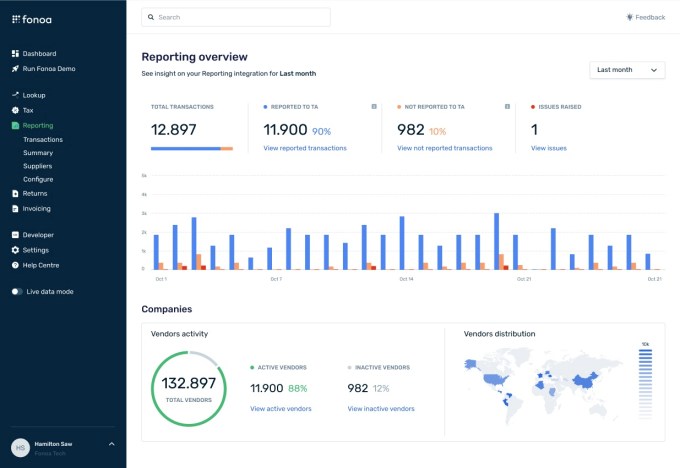Open the Help Centre icon
Screen dimensions: 680x468
(x=15, y=265)
